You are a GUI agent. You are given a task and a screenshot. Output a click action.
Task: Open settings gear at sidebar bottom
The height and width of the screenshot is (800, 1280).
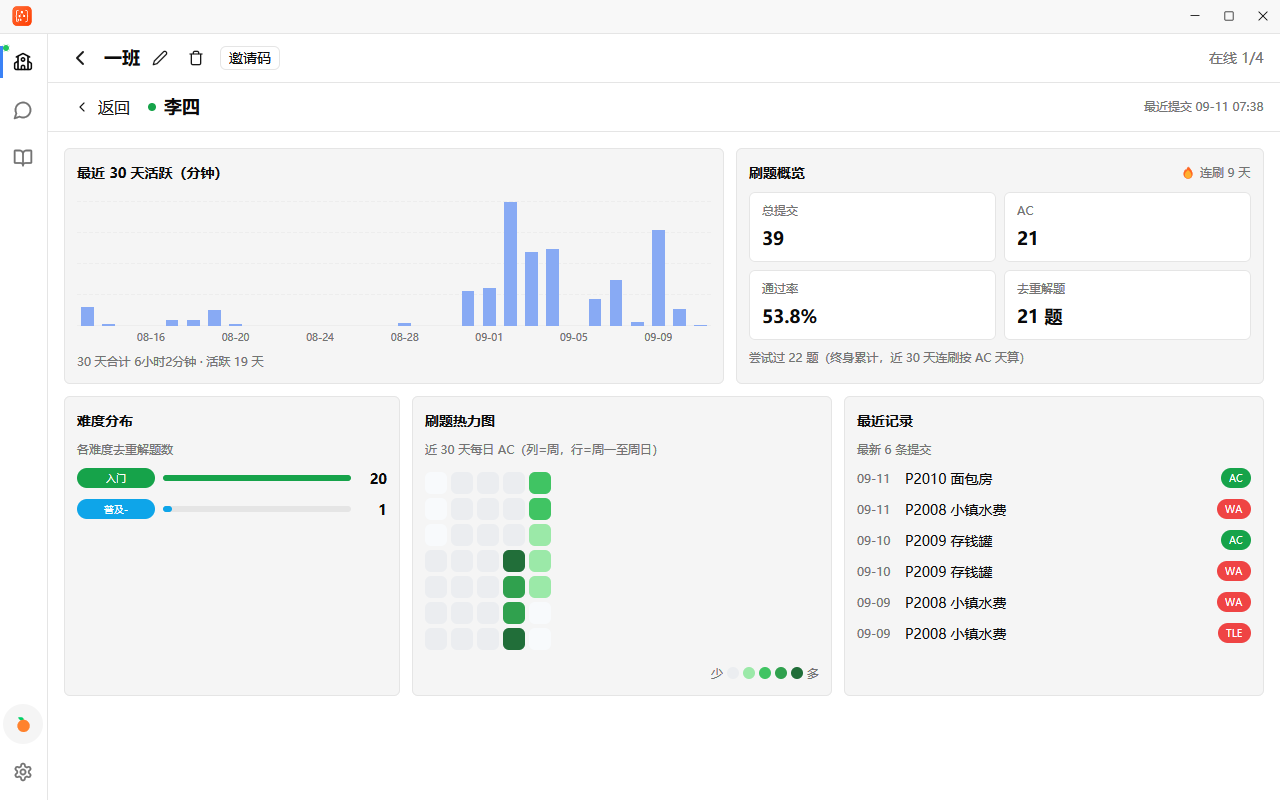coord(23,772)
